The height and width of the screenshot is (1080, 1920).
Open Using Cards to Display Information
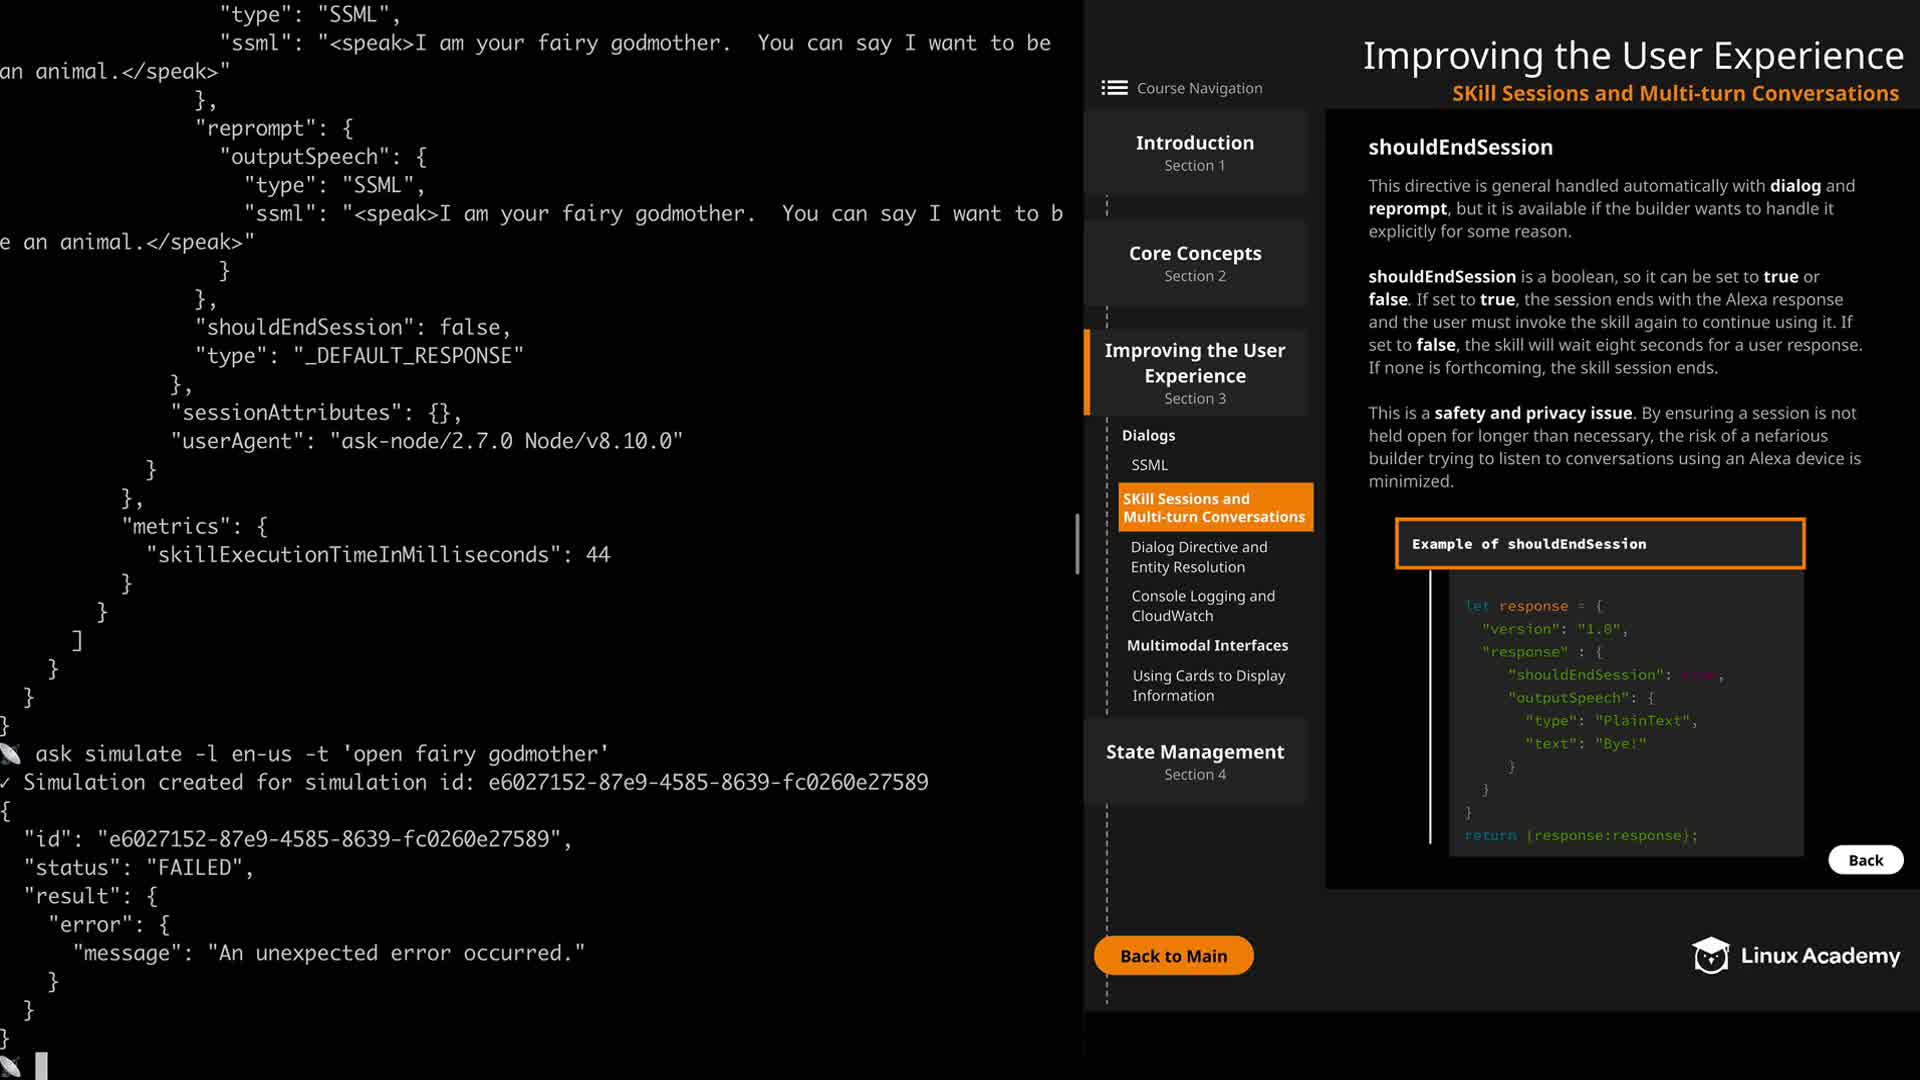point(1208,686)
